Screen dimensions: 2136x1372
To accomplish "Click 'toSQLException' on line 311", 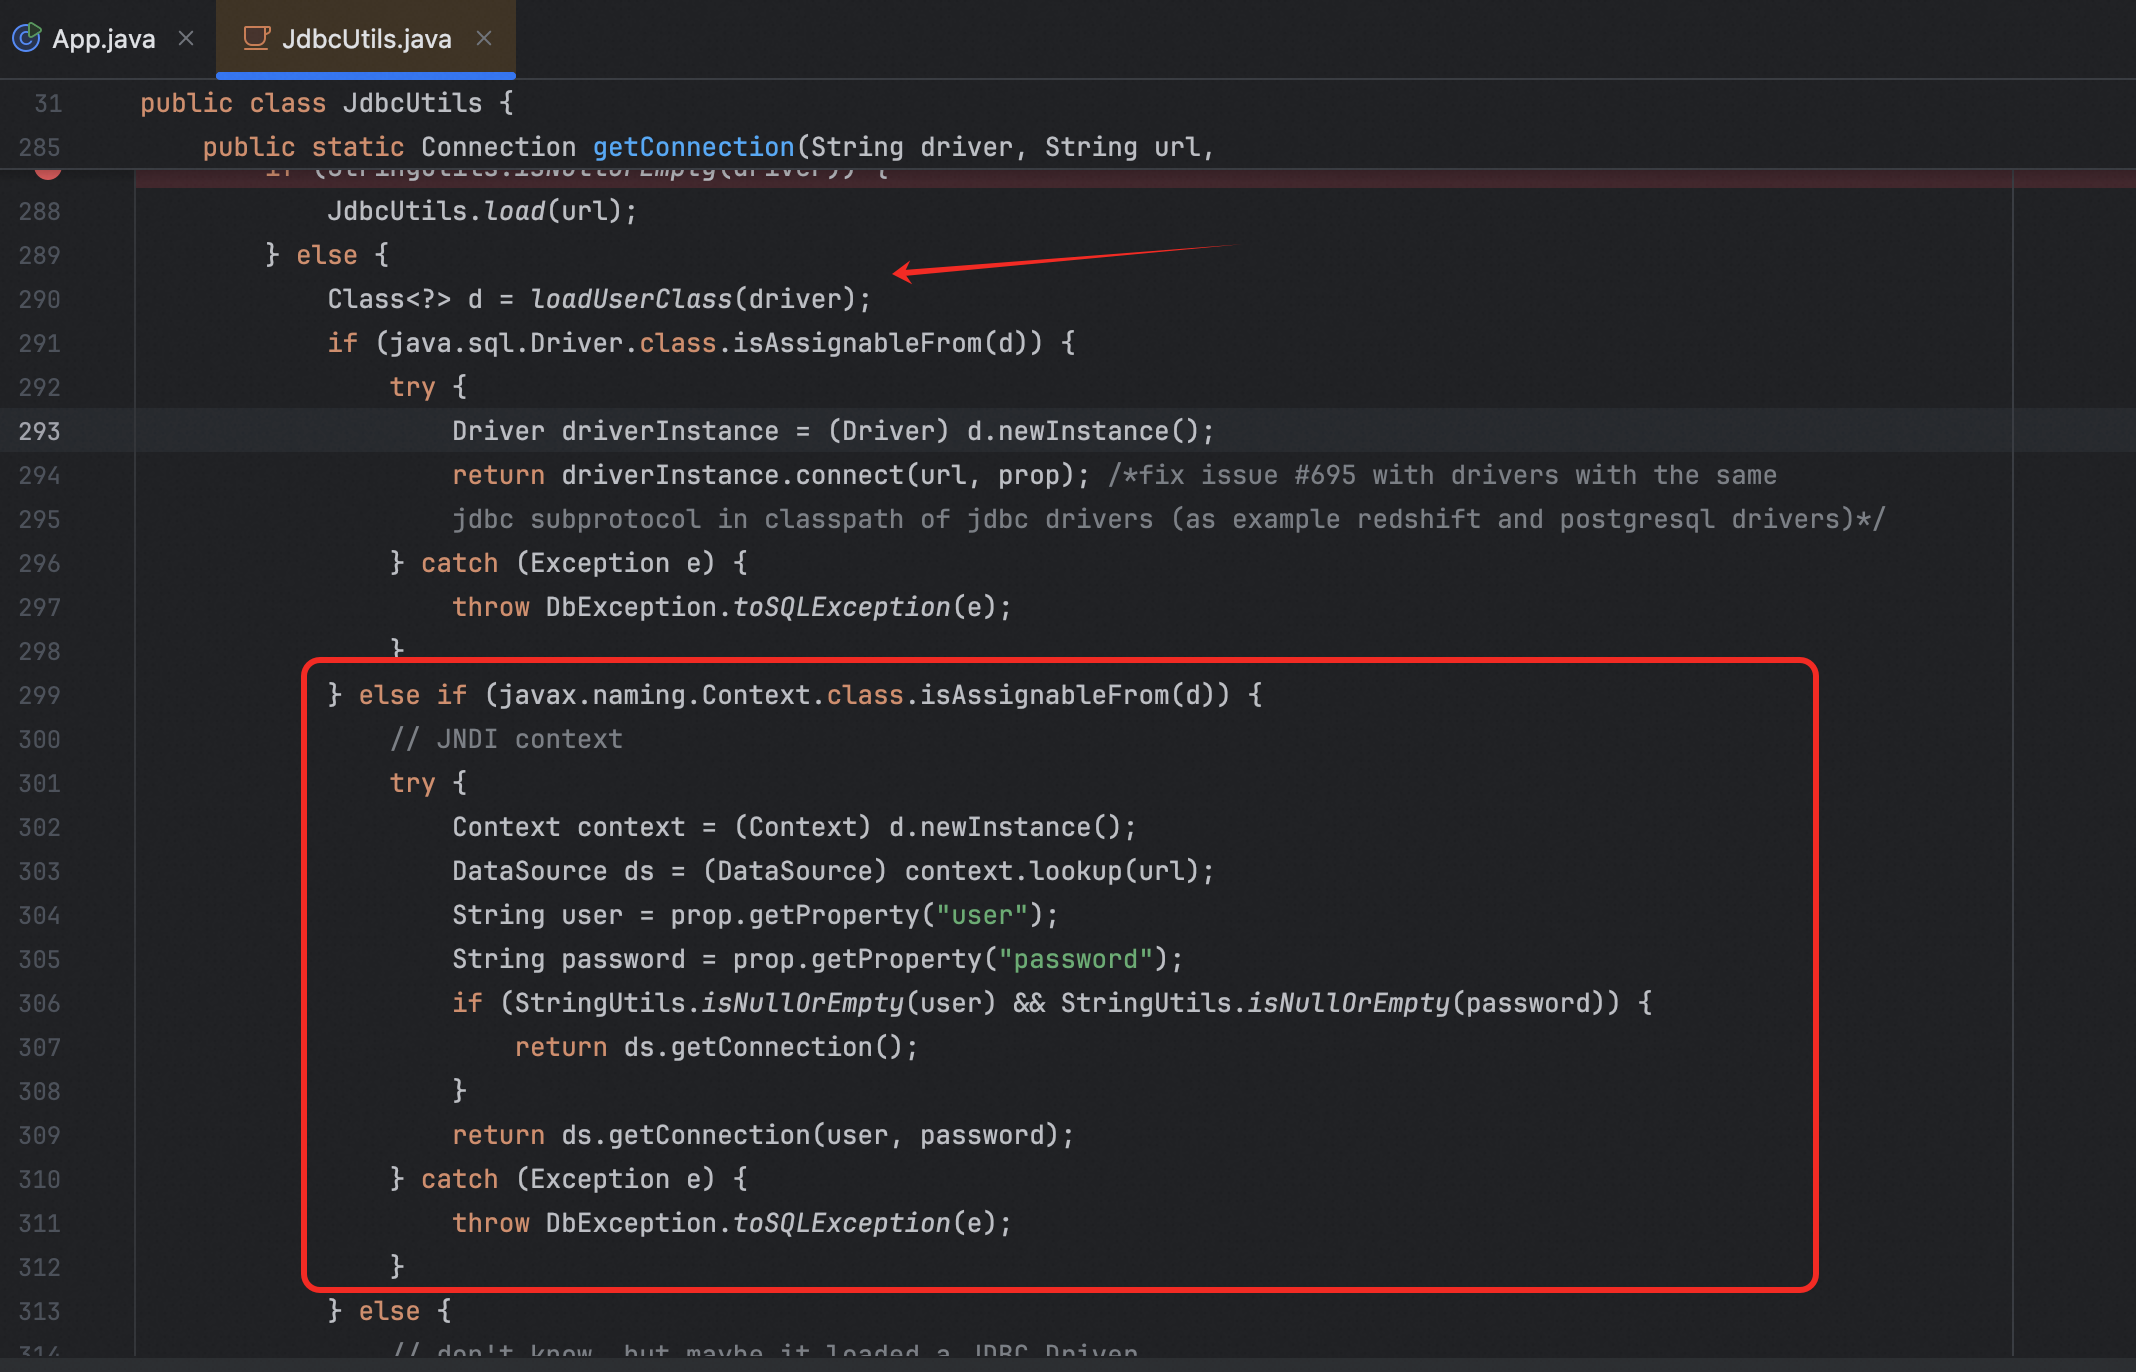I will coord(842,1223).
